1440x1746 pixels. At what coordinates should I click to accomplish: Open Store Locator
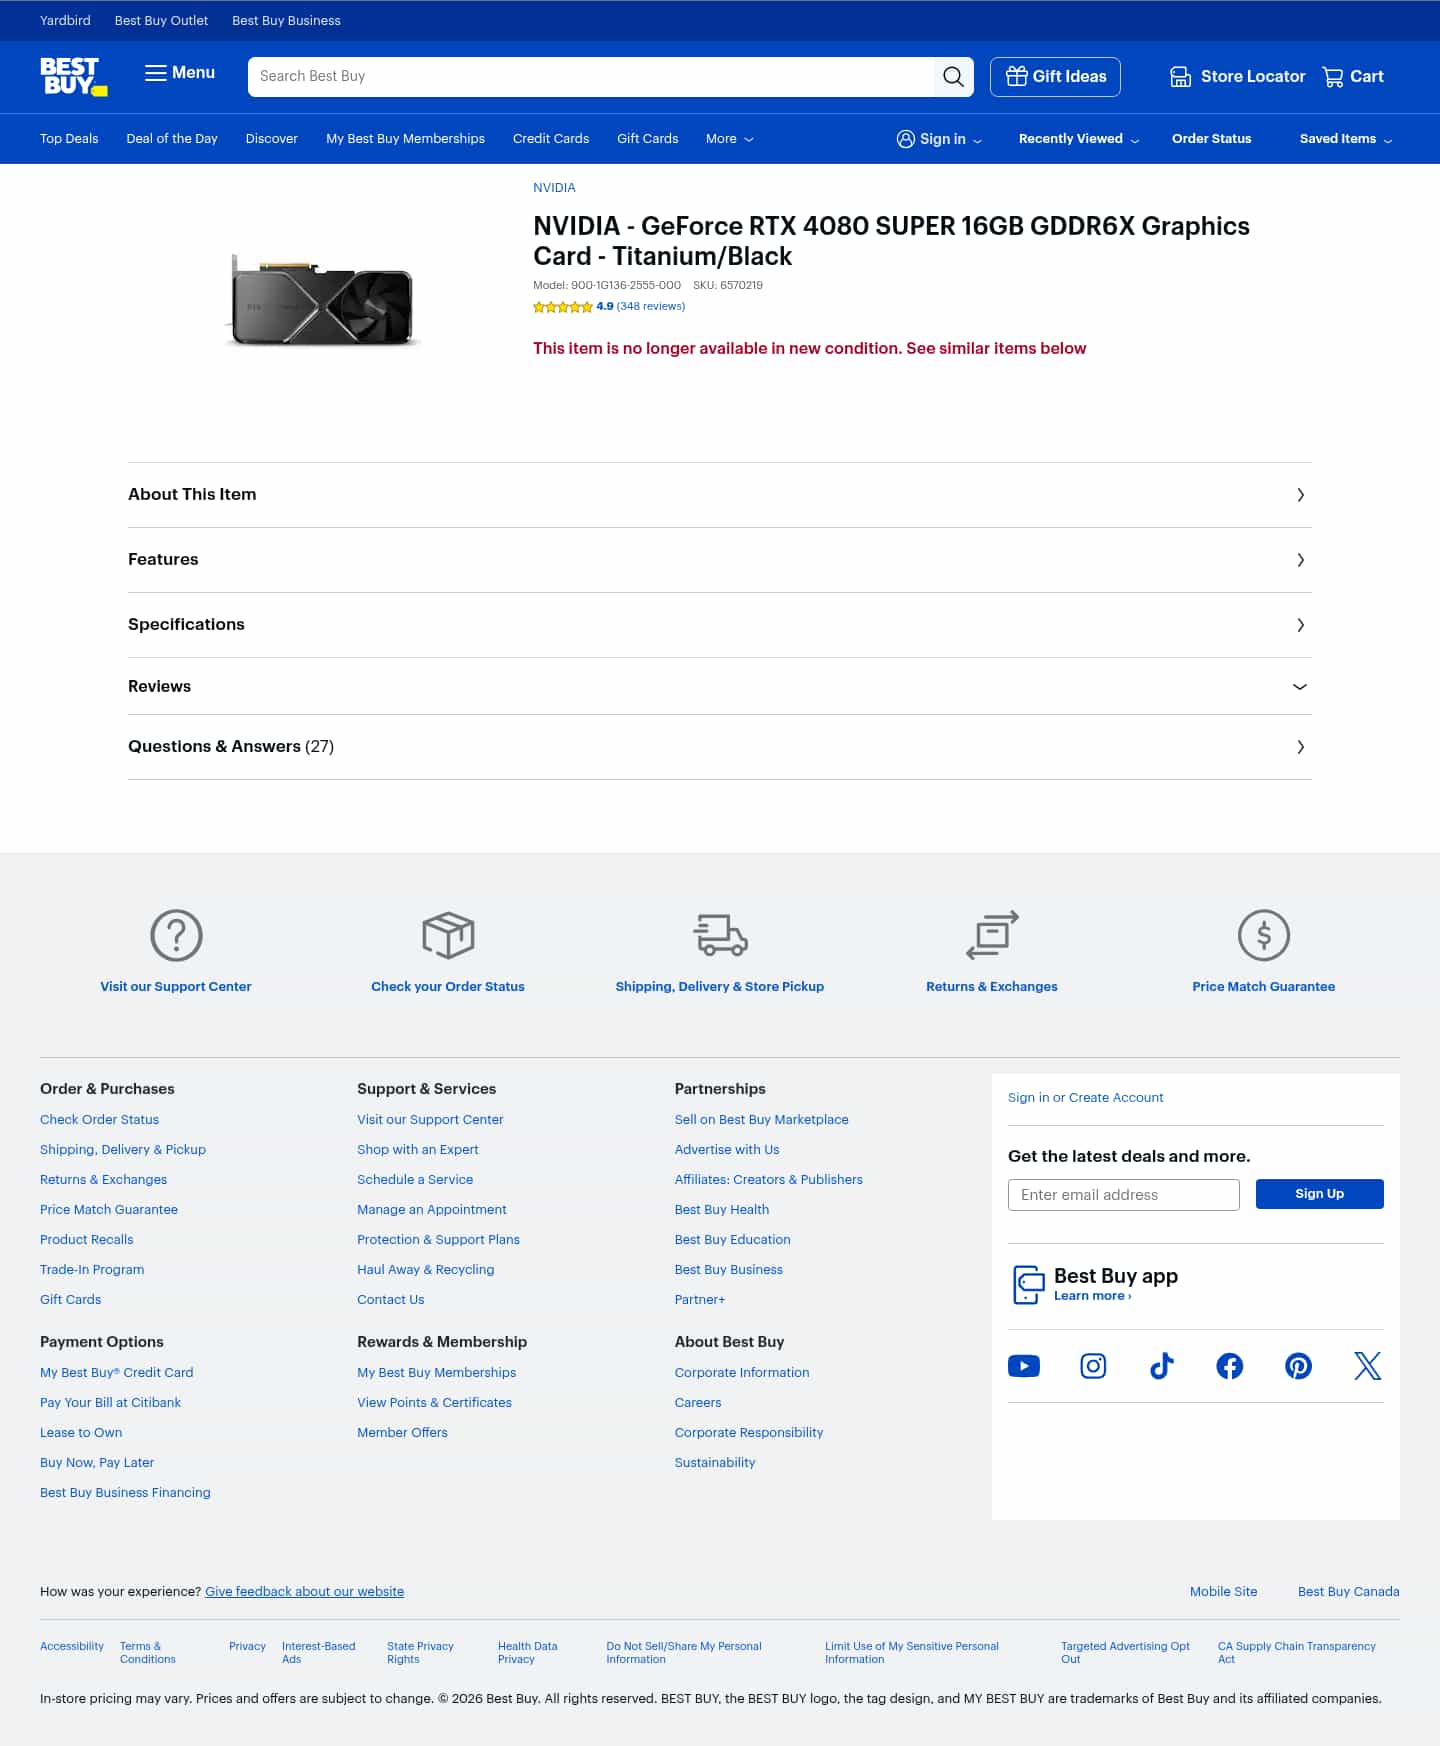click(x=1237, y=77)
